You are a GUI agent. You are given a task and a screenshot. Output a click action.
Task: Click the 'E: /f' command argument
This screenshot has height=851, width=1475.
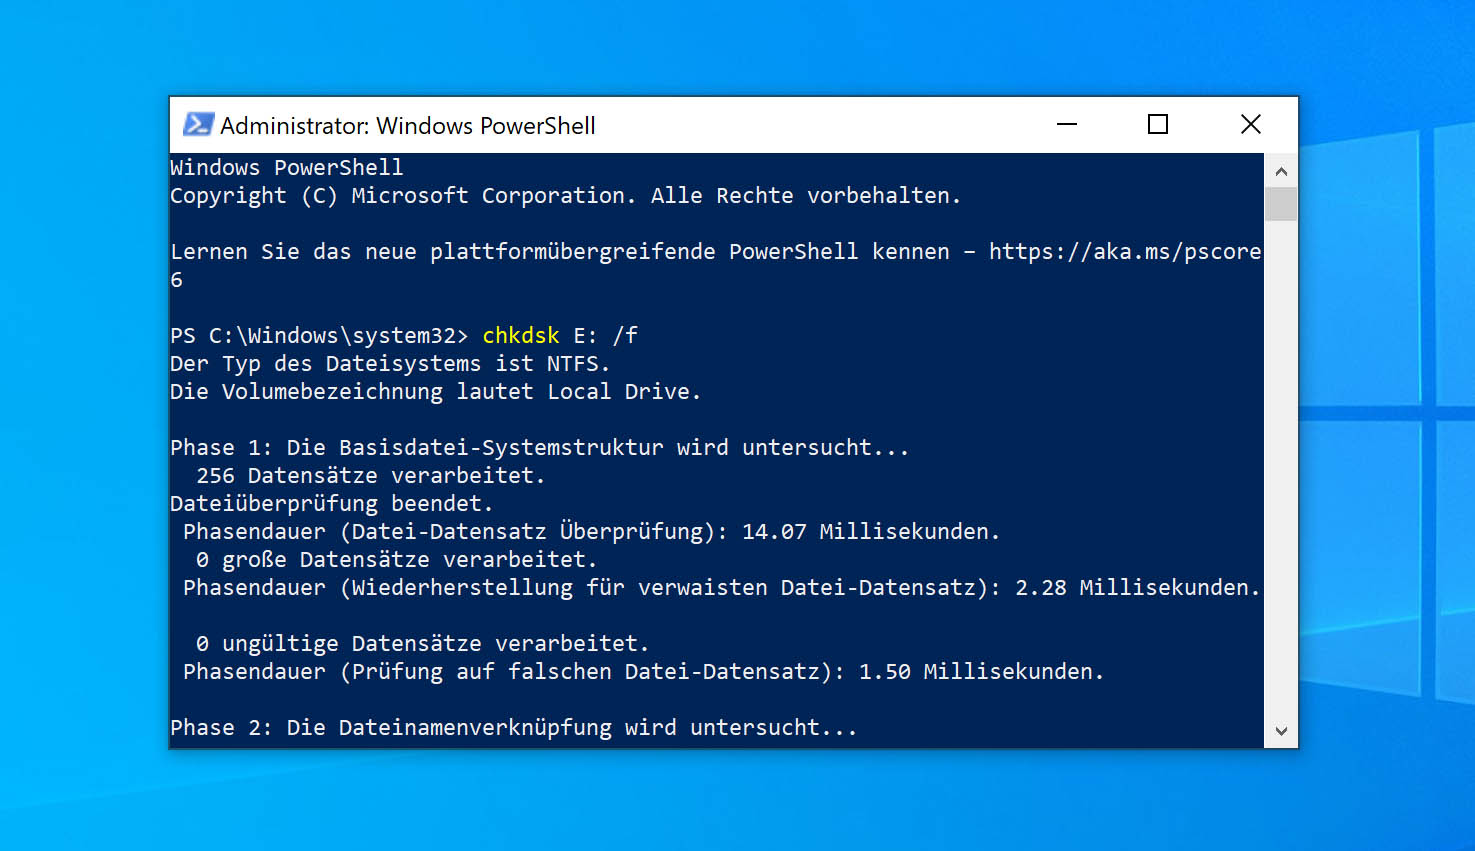point(606,336)
